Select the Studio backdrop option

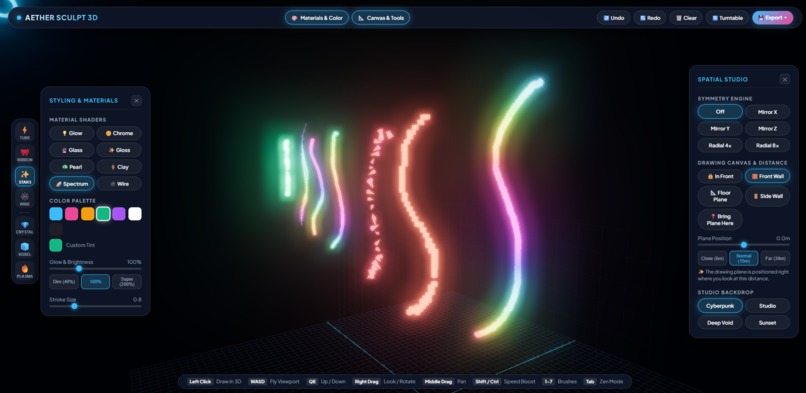[767, 306]
